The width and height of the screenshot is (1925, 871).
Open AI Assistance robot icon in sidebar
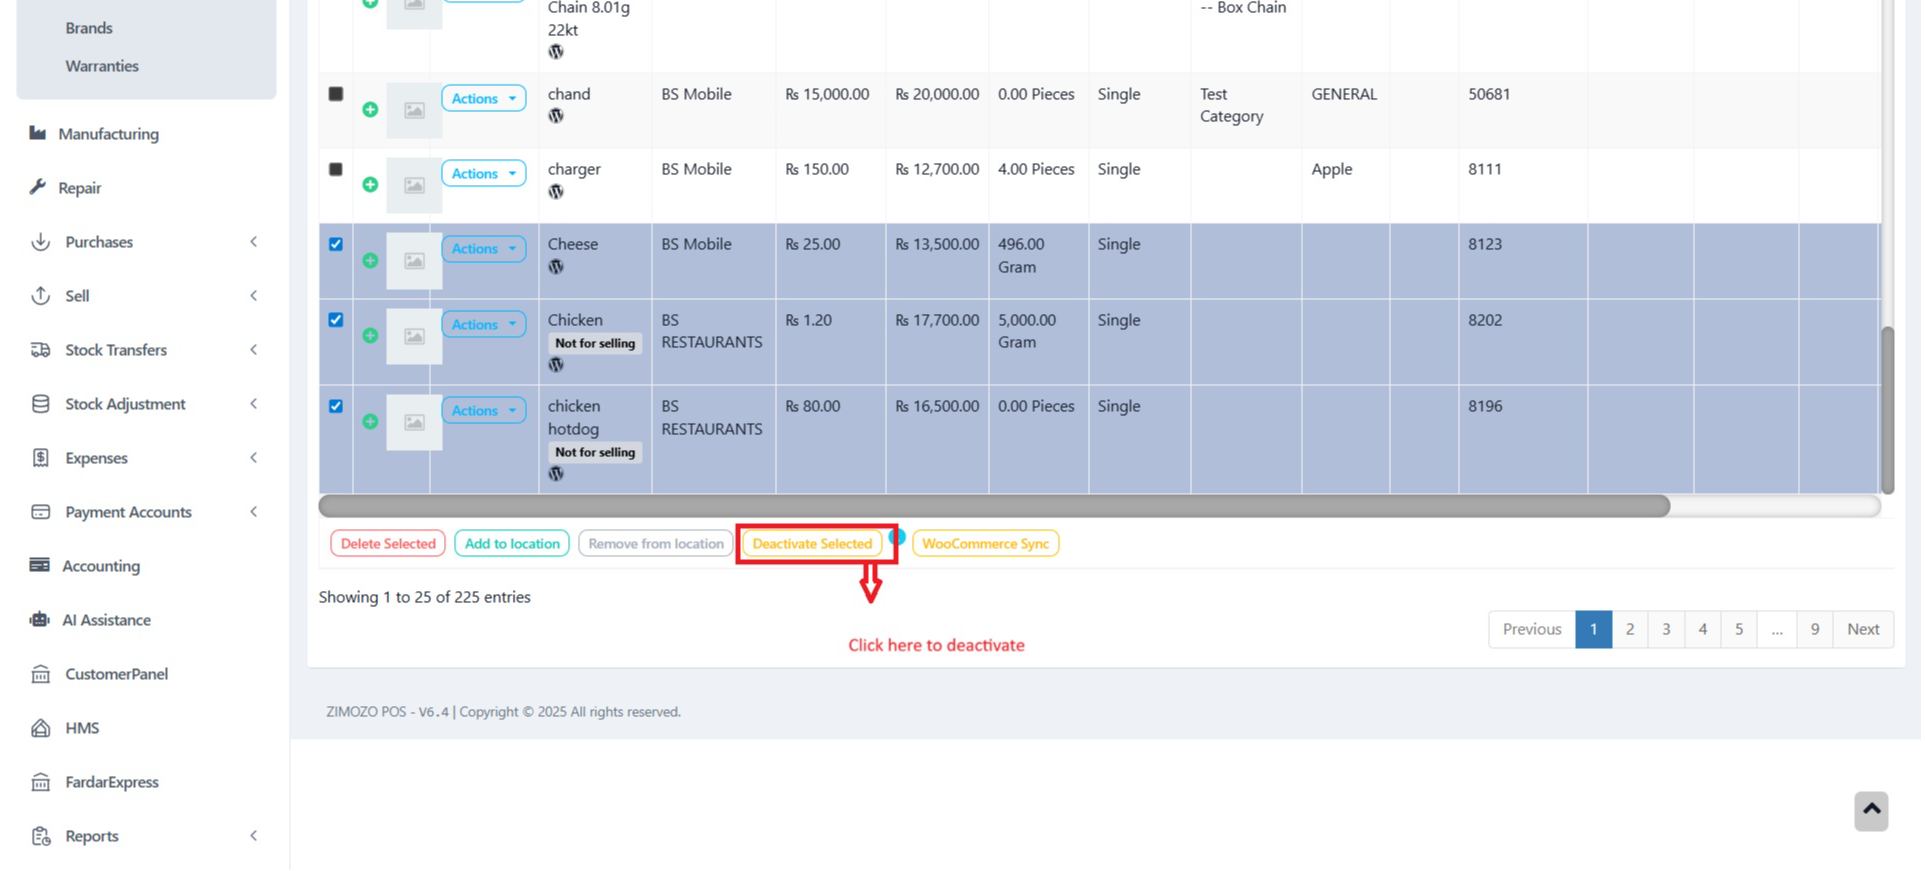[40, 620]
